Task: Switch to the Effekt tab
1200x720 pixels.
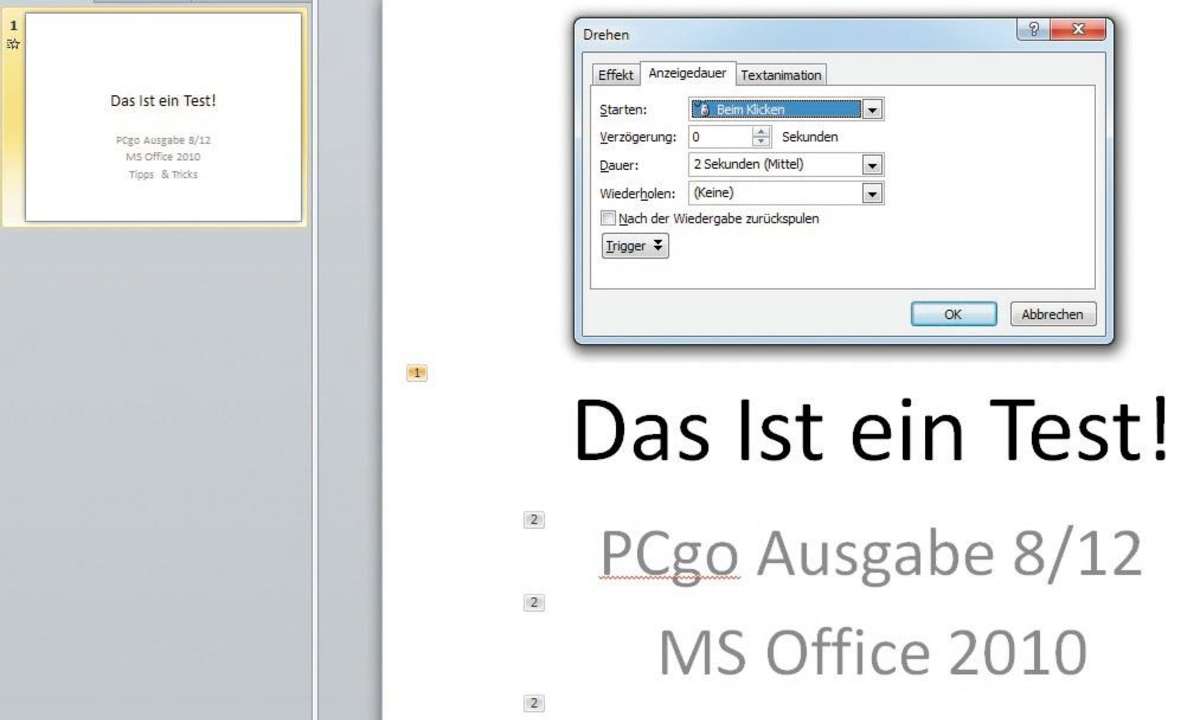Action: 615,75
